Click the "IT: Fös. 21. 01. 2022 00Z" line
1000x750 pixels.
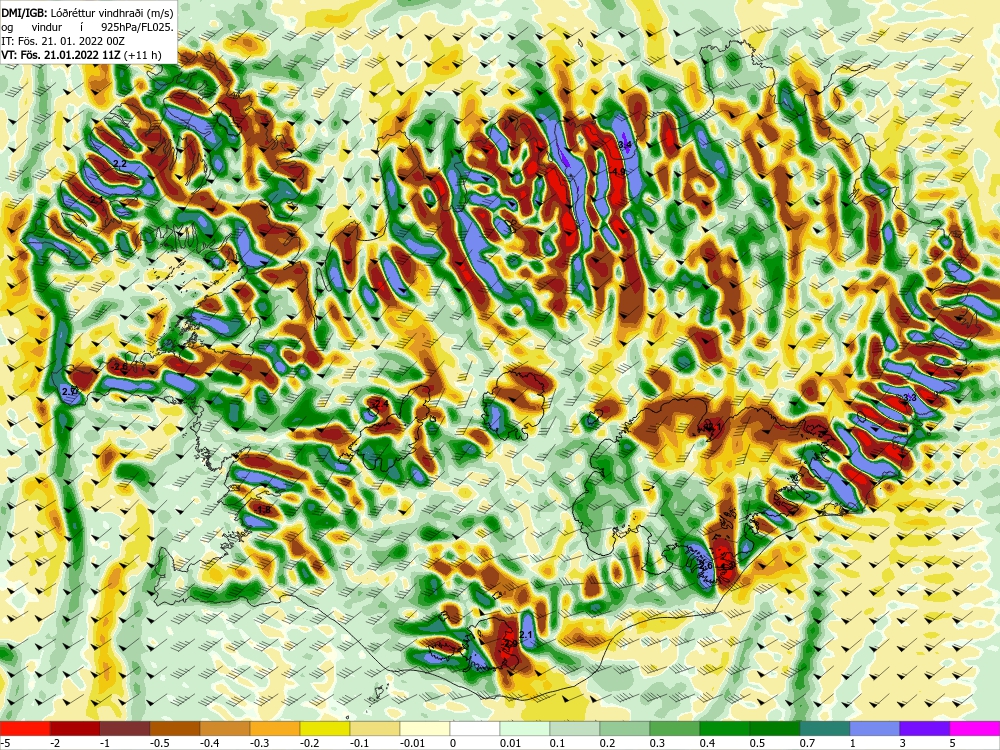pyautogui.click(x=63, y=41)
